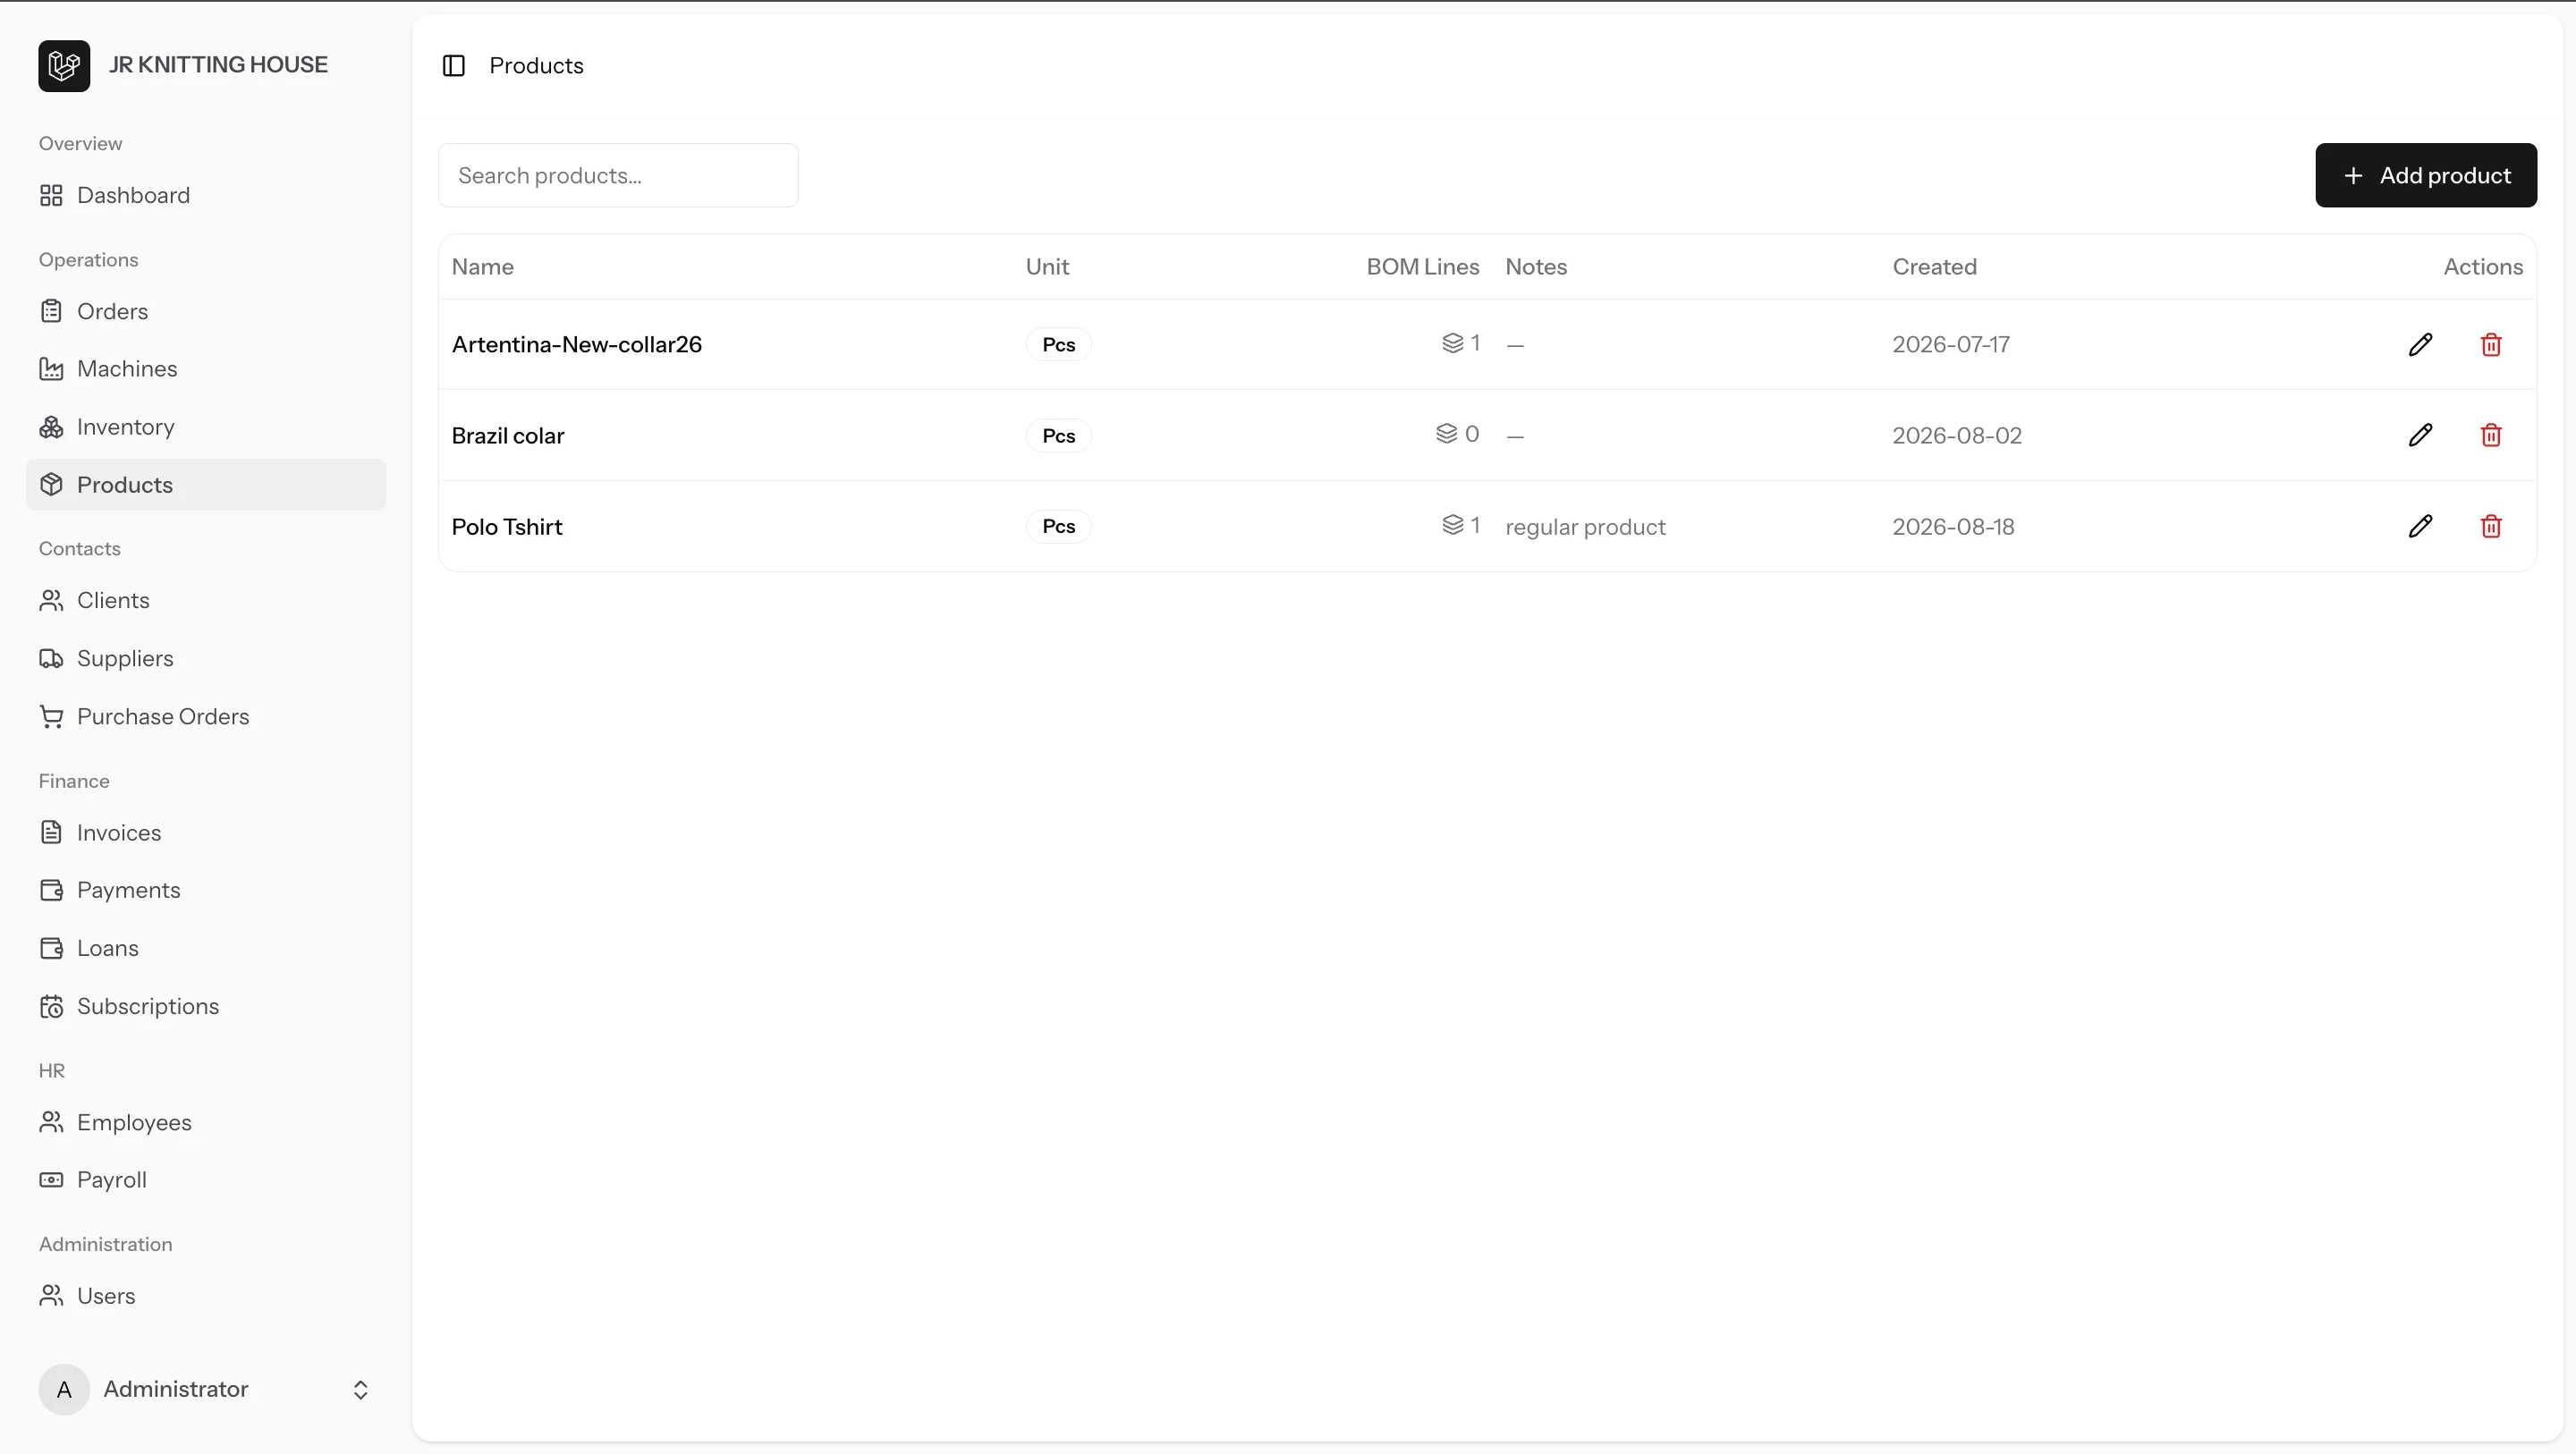Click the Pcs badge for Brazil colar
The image size is (2576, 1454).
coord(1058,435)
